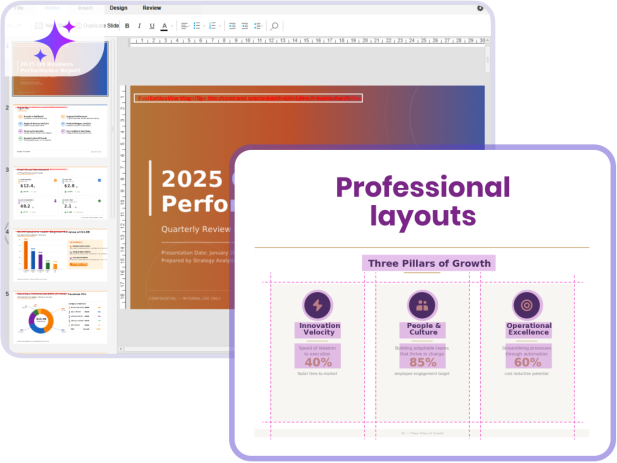Select slide 4 thumbnail with bar chart

click(60, 255)
